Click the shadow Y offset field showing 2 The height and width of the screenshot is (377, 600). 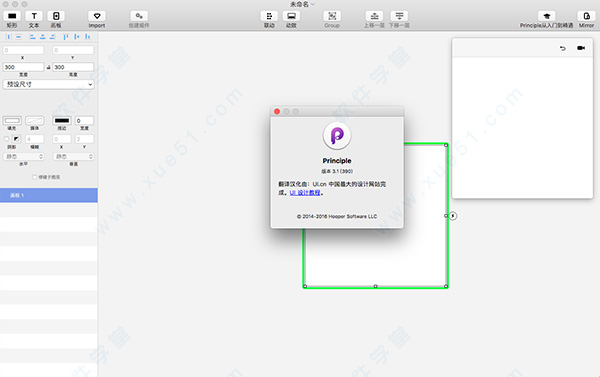click(x=84, y=139)
